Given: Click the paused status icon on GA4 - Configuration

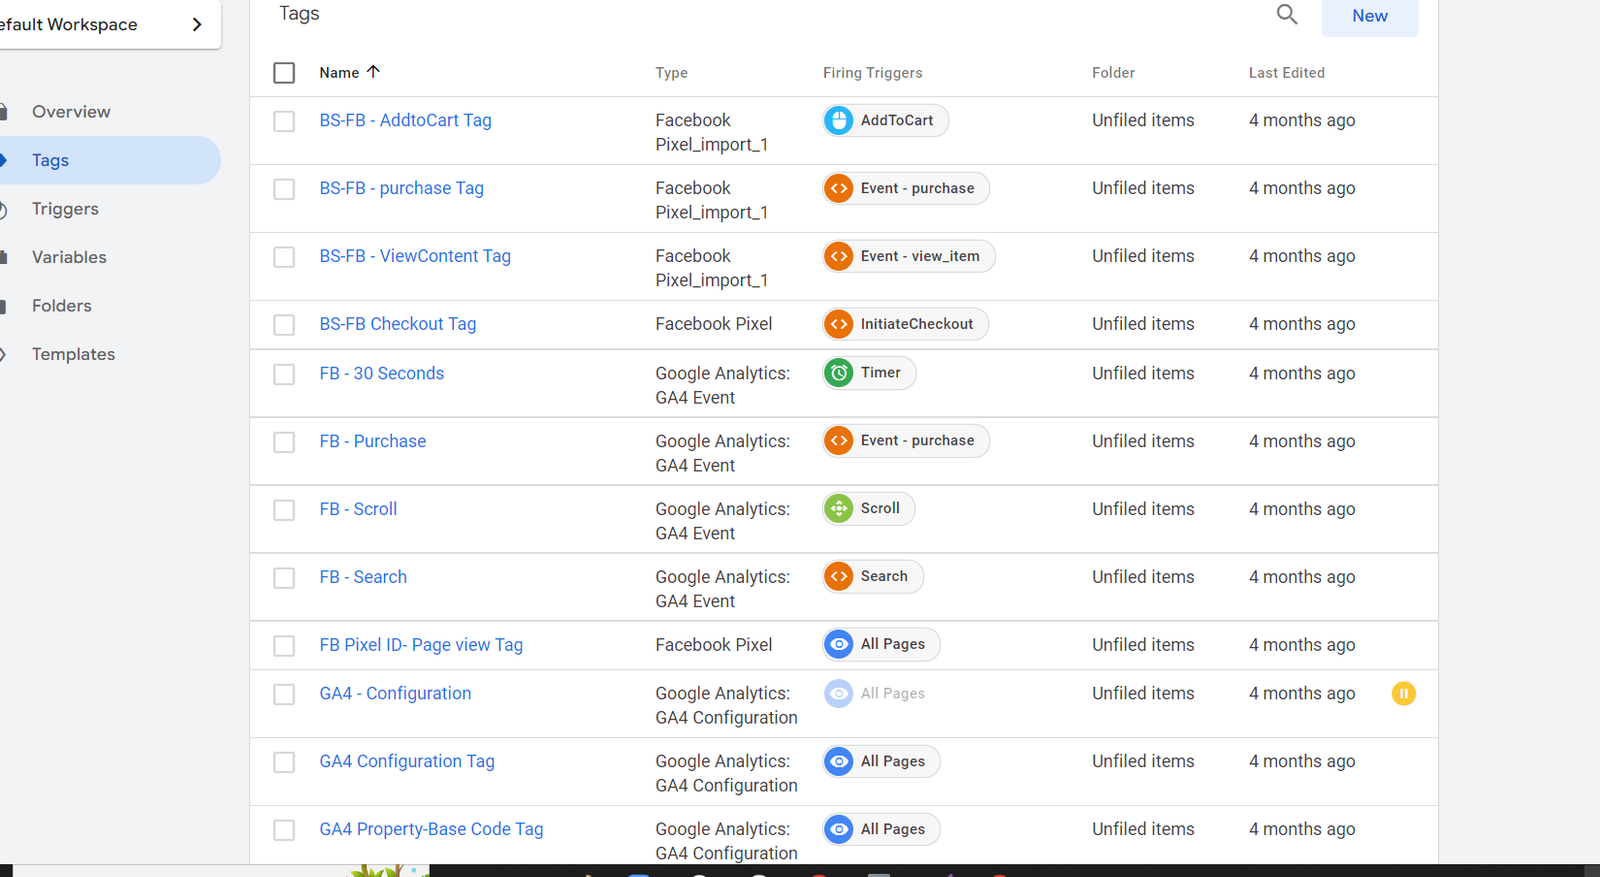Looking at the screenshot, I should pos(1403,694).
